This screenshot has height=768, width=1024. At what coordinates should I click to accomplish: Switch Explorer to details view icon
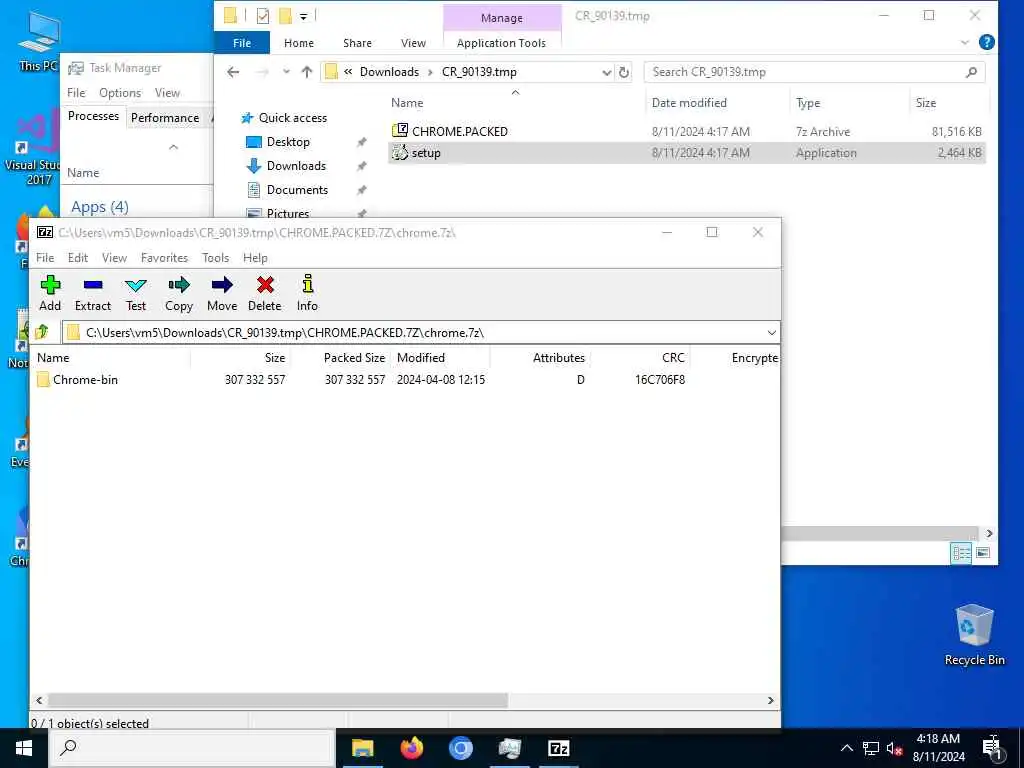pyautogui.click(x=961, y=553)
